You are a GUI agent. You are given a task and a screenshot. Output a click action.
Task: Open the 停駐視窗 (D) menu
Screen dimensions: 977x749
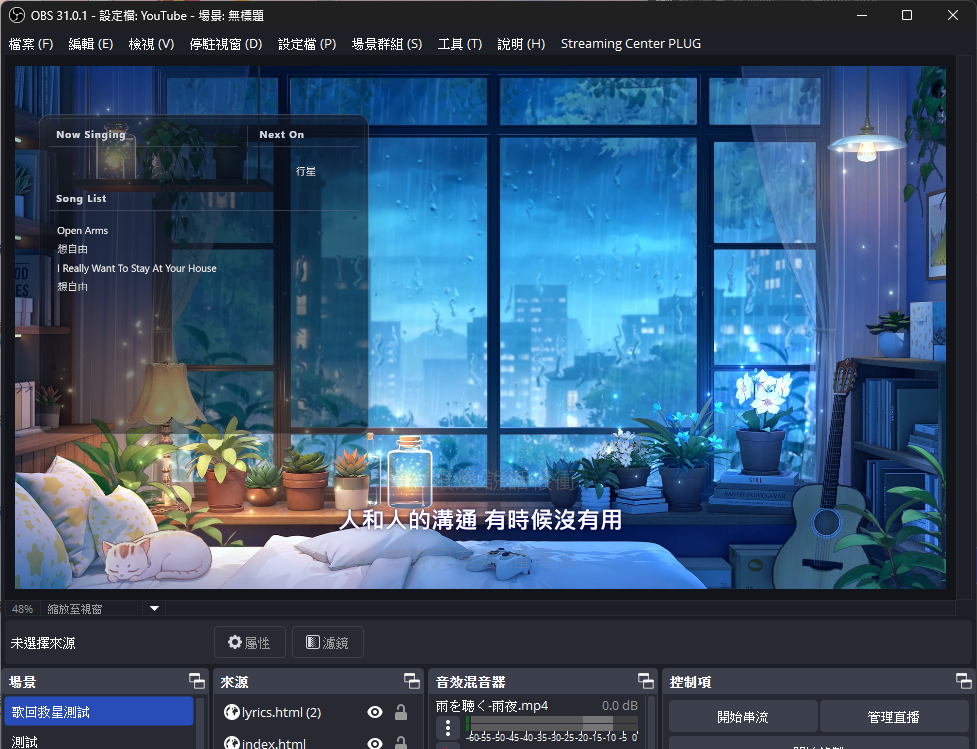click(226, 44)
